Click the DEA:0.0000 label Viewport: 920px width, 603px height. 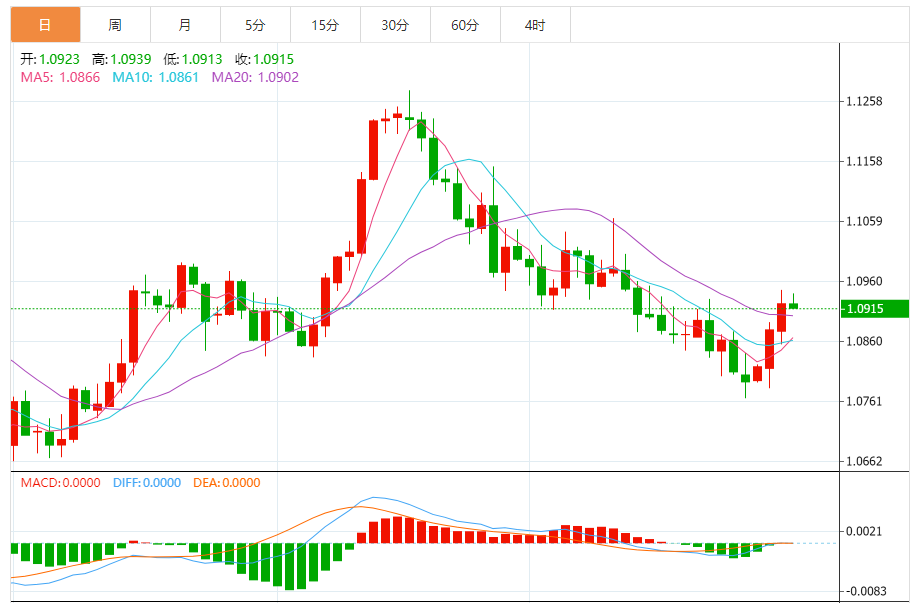226,483
